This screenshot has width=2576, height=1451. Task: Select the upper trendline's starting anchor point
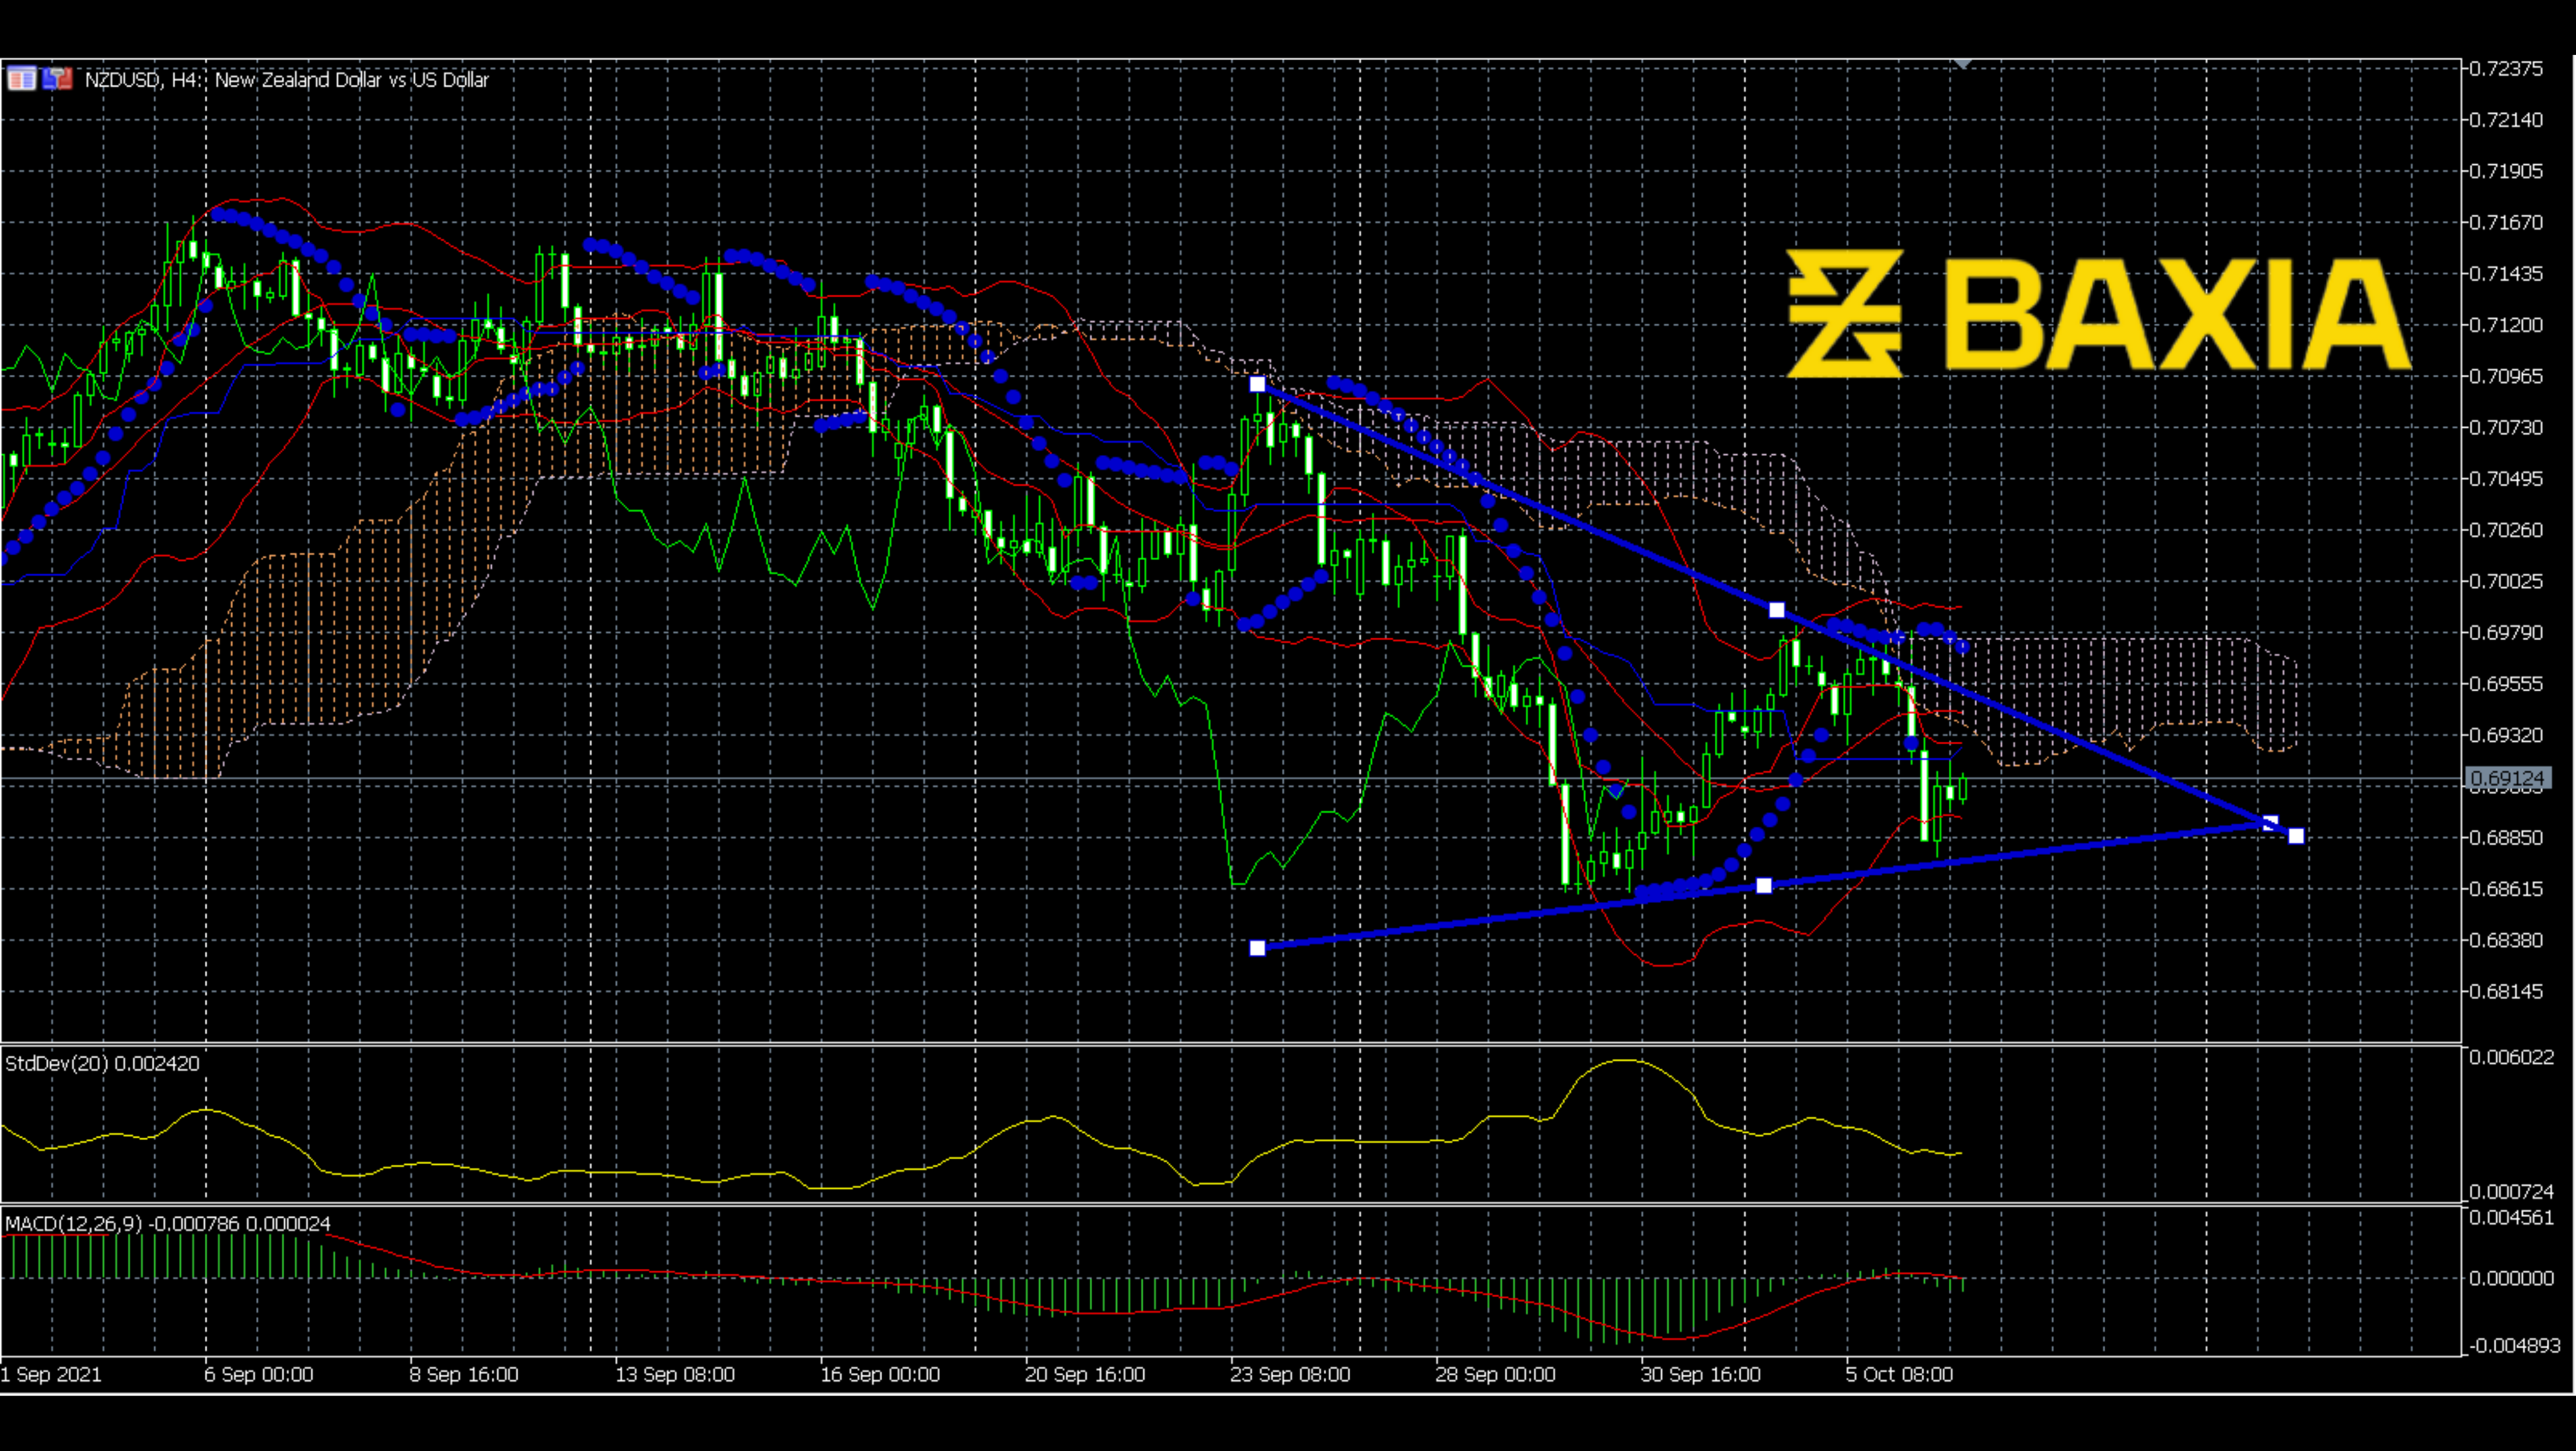tap(1257, 385)
